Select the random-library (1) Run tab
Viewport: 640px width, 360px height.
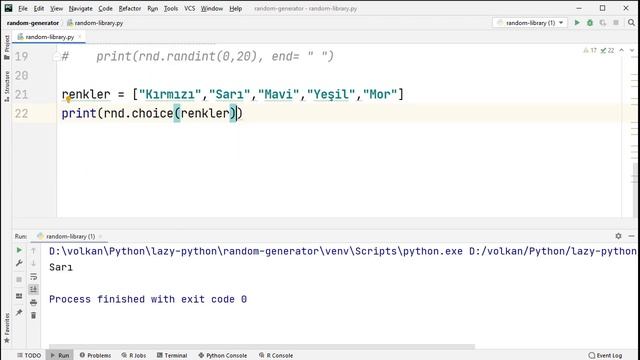[x=70, y=236]
